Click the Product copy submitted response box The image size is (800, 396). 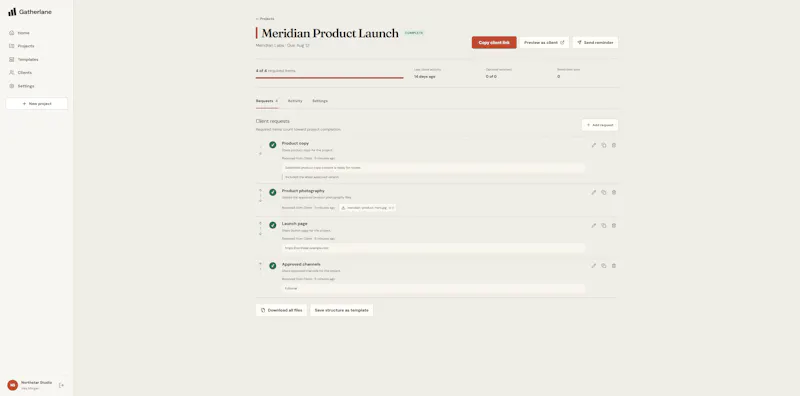(433, 167)
